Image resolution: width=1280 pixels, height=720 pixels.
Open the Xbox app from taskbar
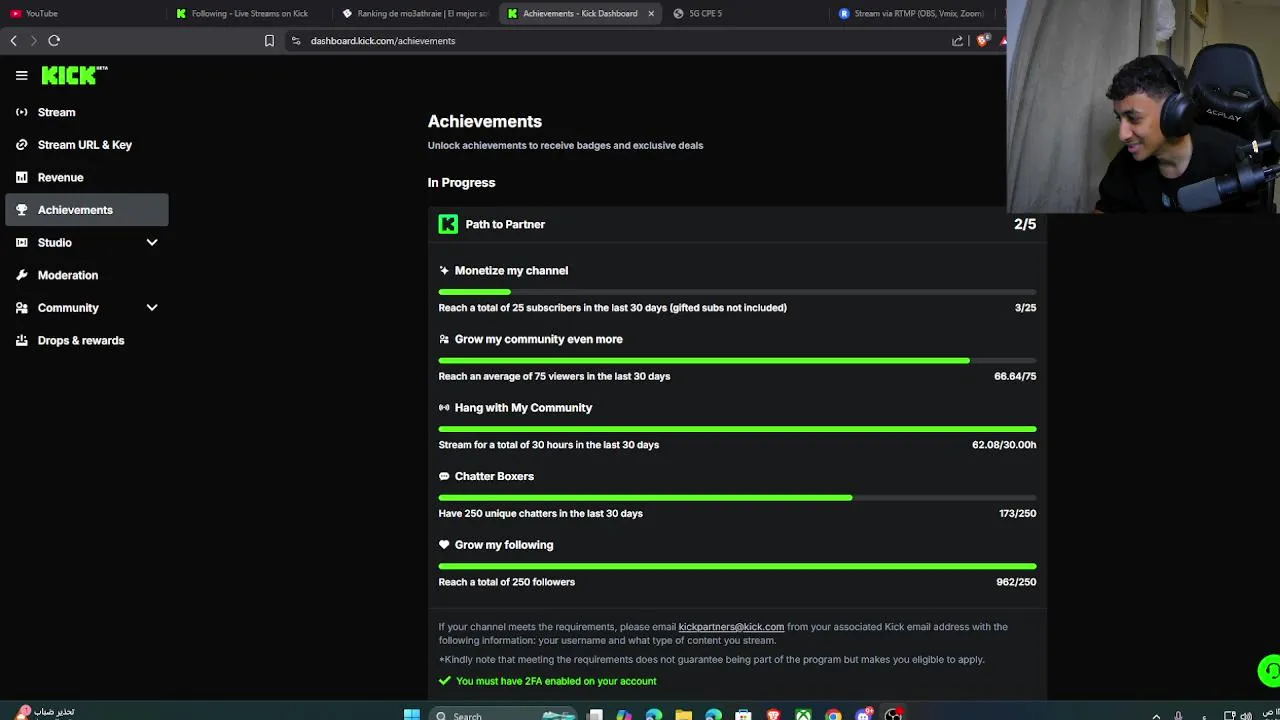[803, 714]
